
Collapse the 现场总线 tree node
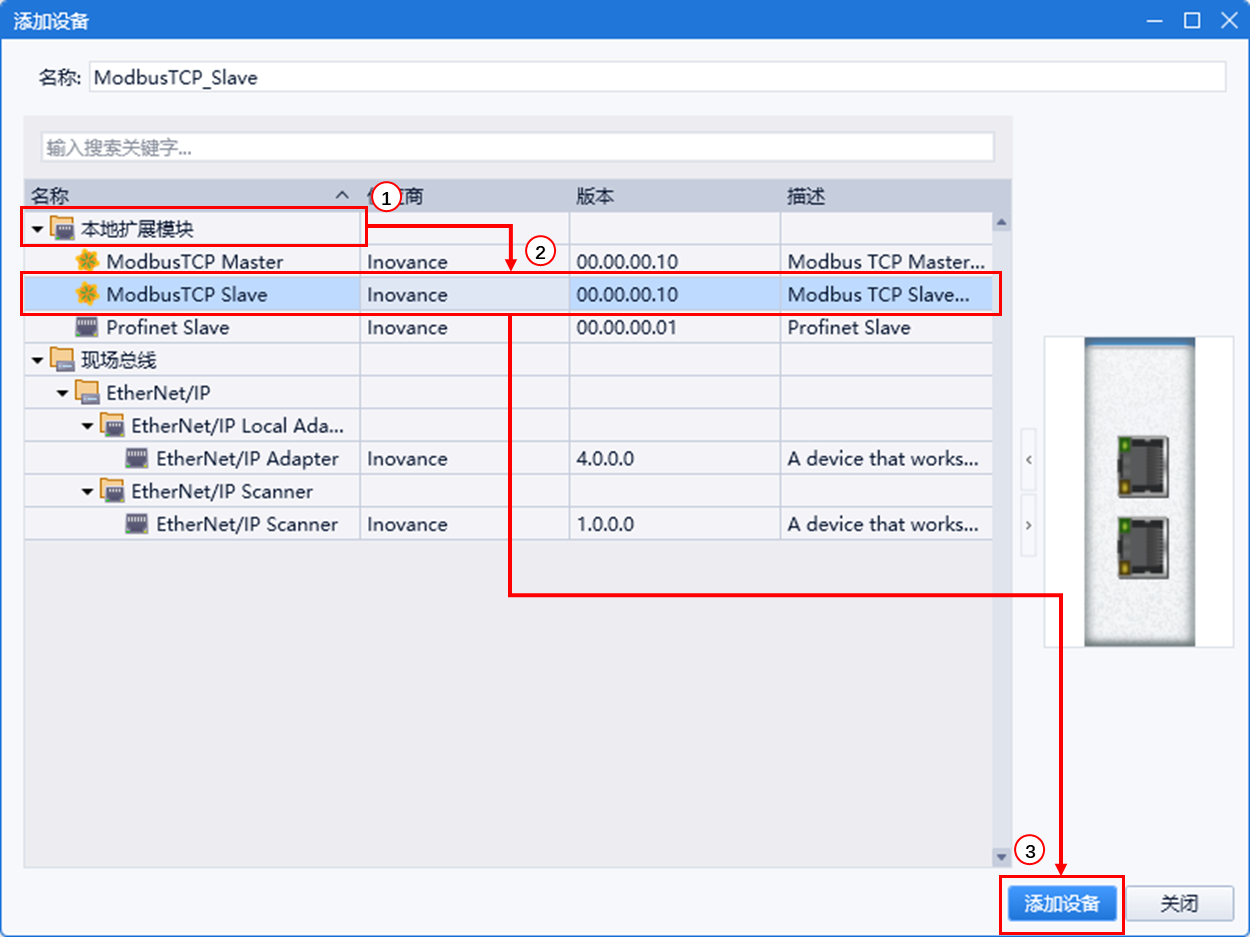click(38, 361)
